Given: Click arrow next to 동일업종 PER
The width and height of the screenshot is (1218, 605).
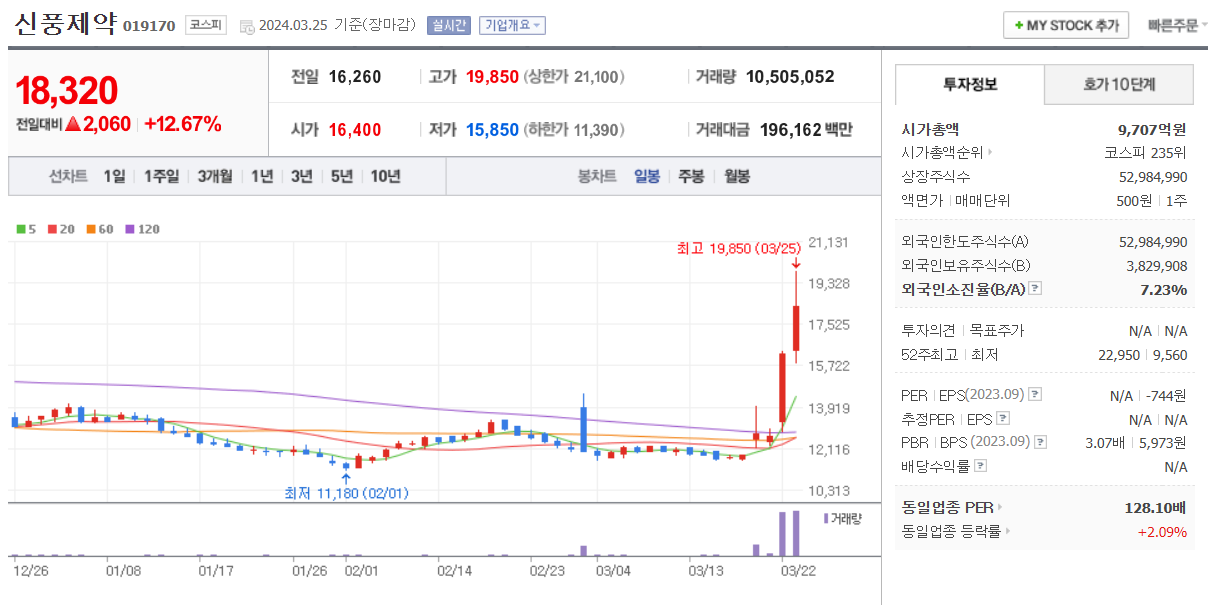Looking at the screenshot, I should 1000,508.
